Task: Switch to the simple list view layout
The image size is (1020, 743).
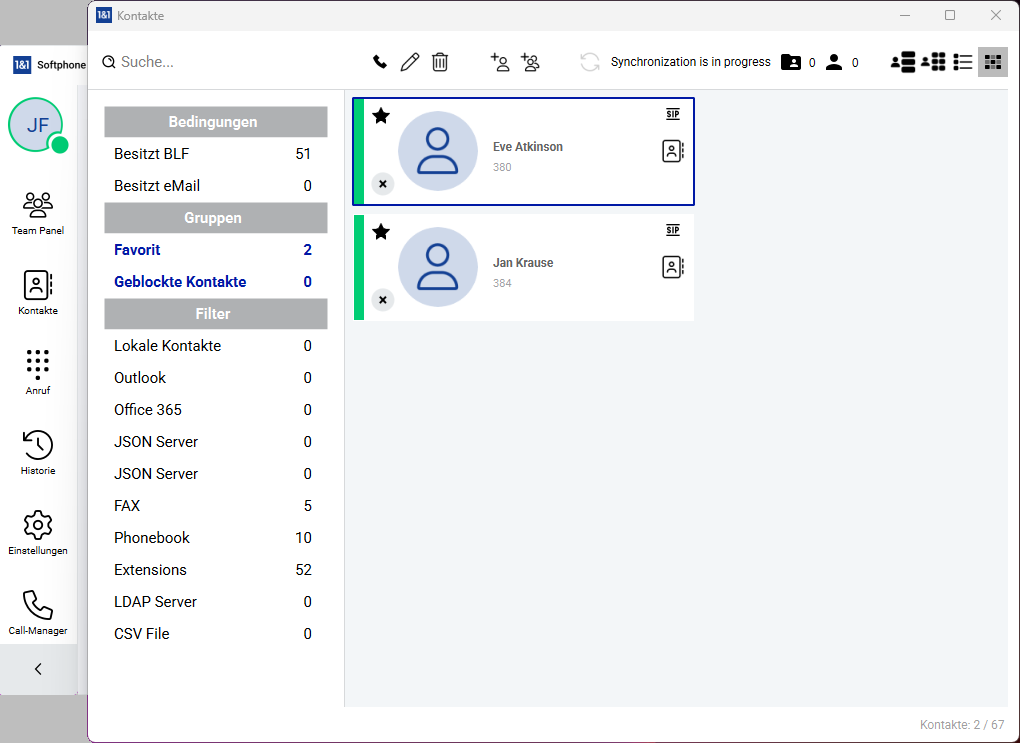Action: coord(963,62)
